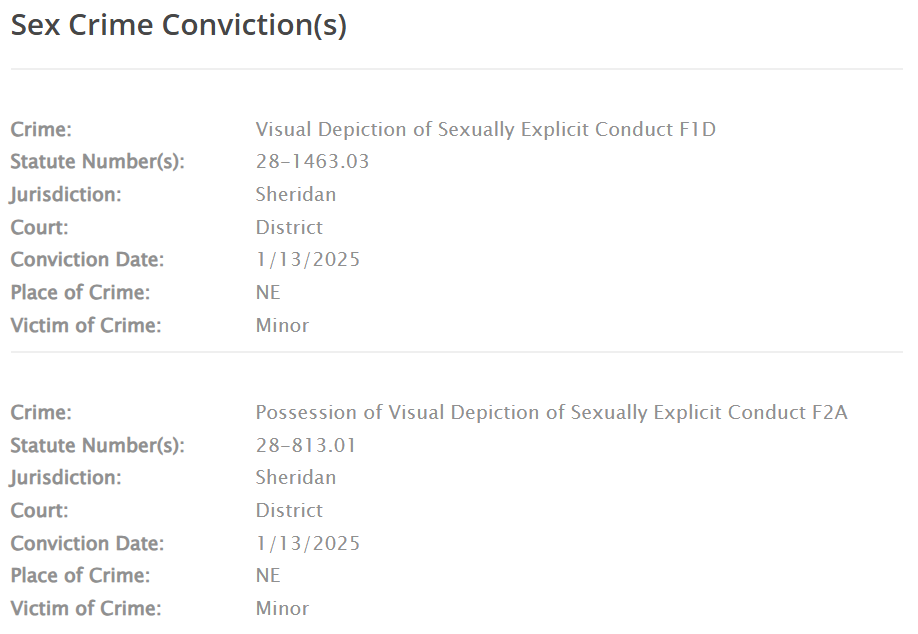Click statute number 28-813.01
The width and height of the screenshot is (918, 634).
pos(306,445)
